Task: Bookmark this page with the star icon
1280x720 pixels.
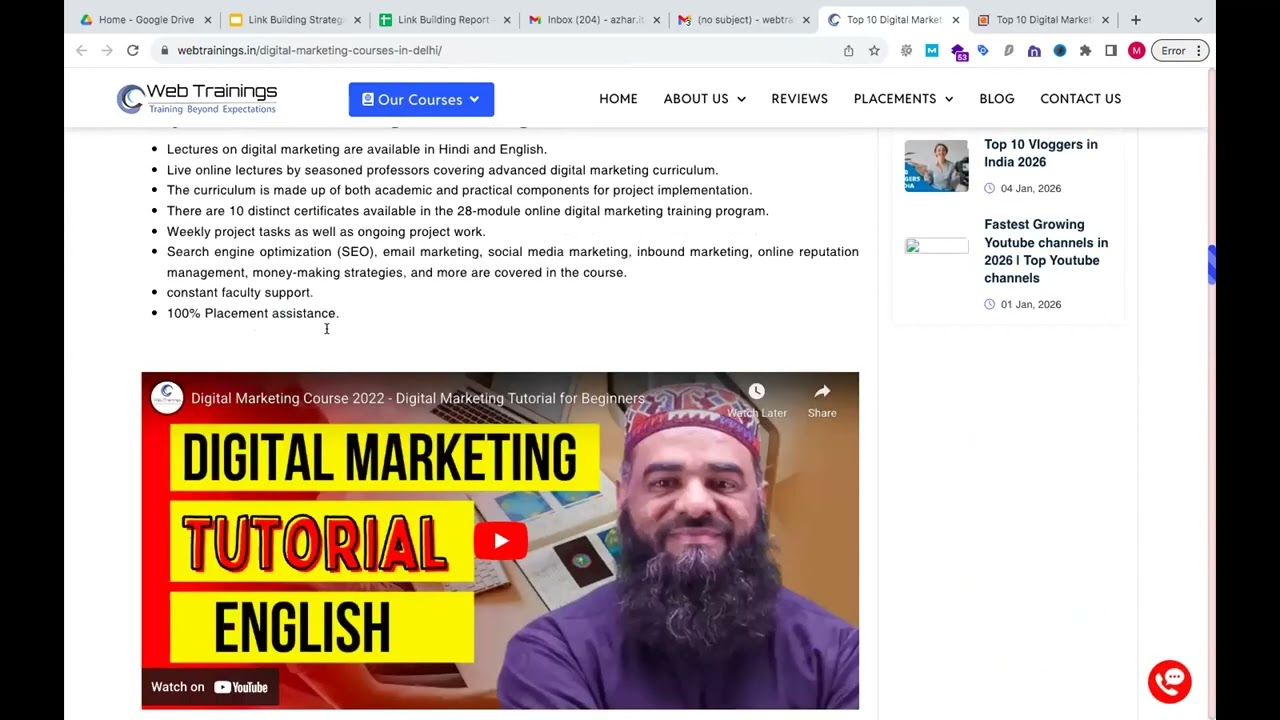Action: point(874,50)
